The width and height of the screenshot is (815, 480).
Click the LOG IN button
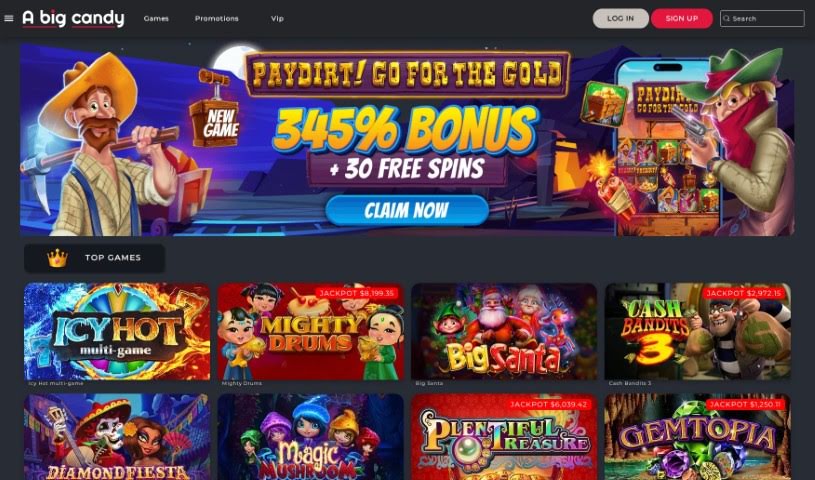point(621,18)
